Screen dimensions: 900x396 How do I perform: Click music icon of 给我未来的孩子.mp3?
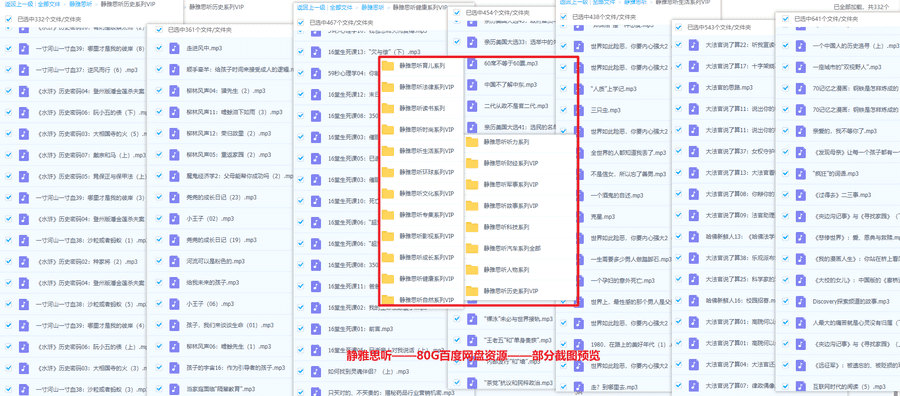(174, 282)
